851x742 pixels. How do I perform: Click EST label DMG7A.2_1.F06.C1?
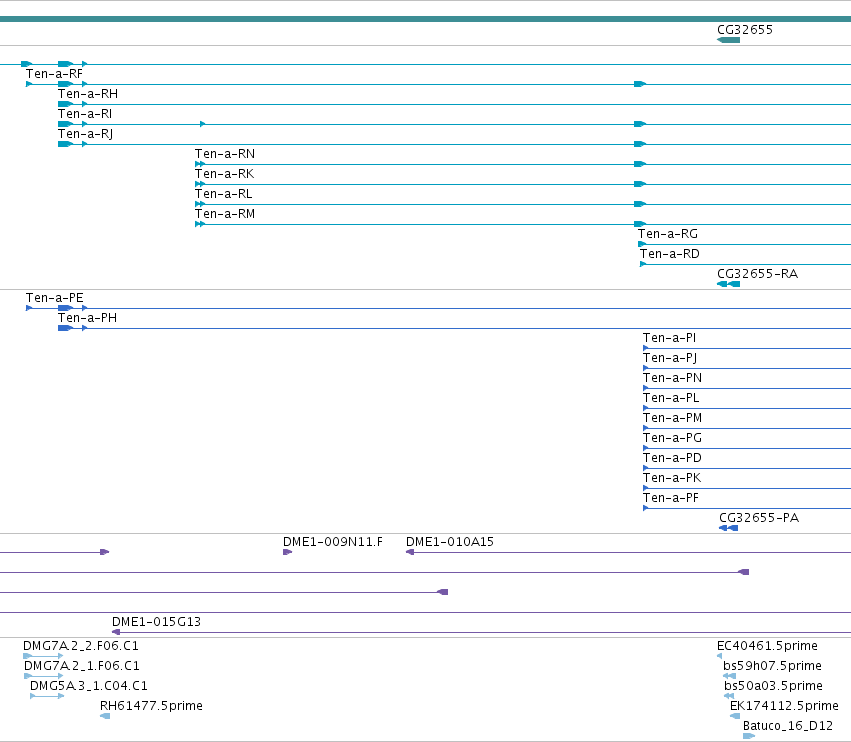pyautogui.click(x=82, y=667)
